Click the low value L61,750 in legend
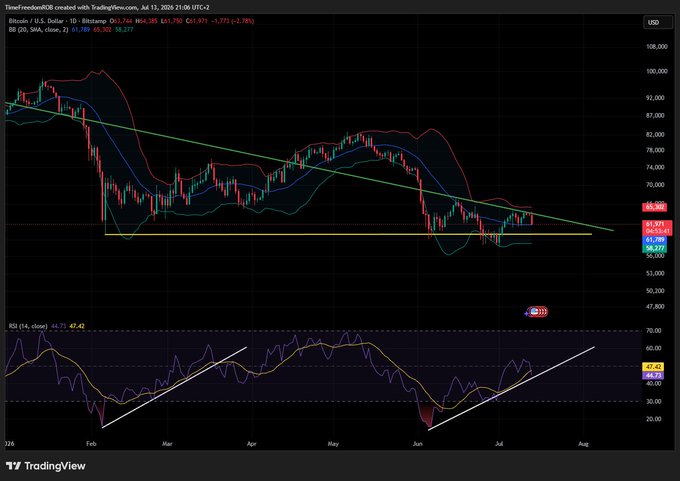680x481 pixels. [x=171, y=21]
